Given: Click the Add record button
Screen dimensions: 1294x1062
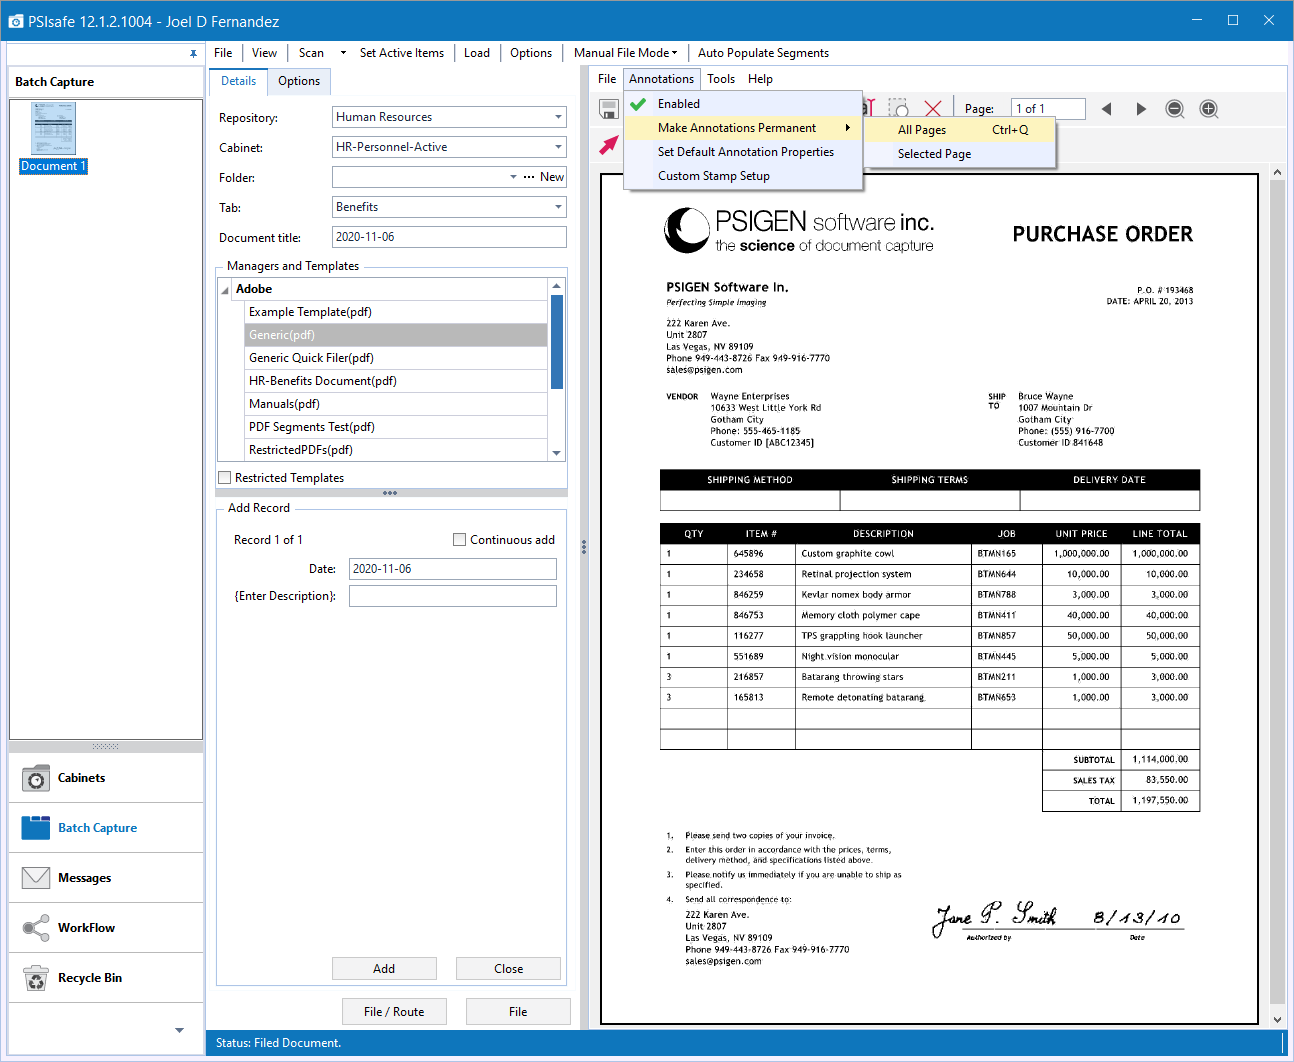Looking at the screenshot, I should [x=384, y=969].
